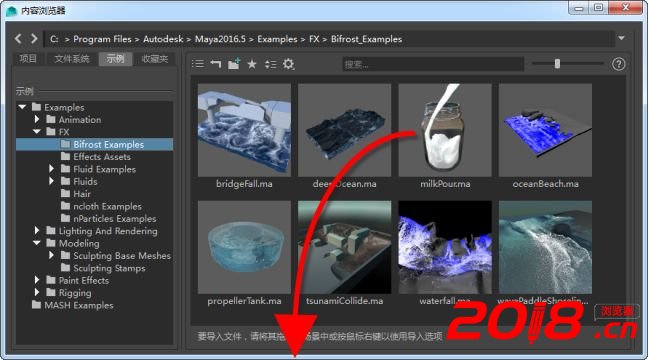Click the list view toggle icon
648x360 pixels.
click(198, 64)
